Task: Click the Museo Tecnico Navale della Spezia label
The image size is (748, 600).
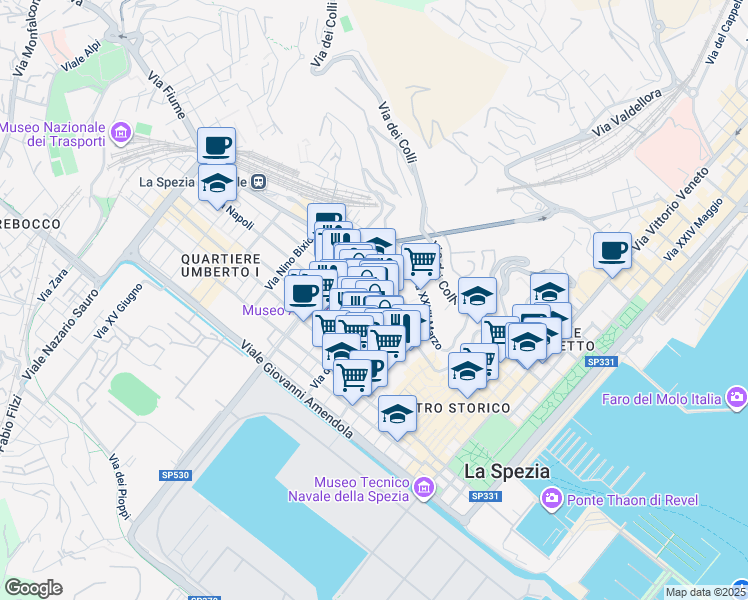Action: [349, 489]
